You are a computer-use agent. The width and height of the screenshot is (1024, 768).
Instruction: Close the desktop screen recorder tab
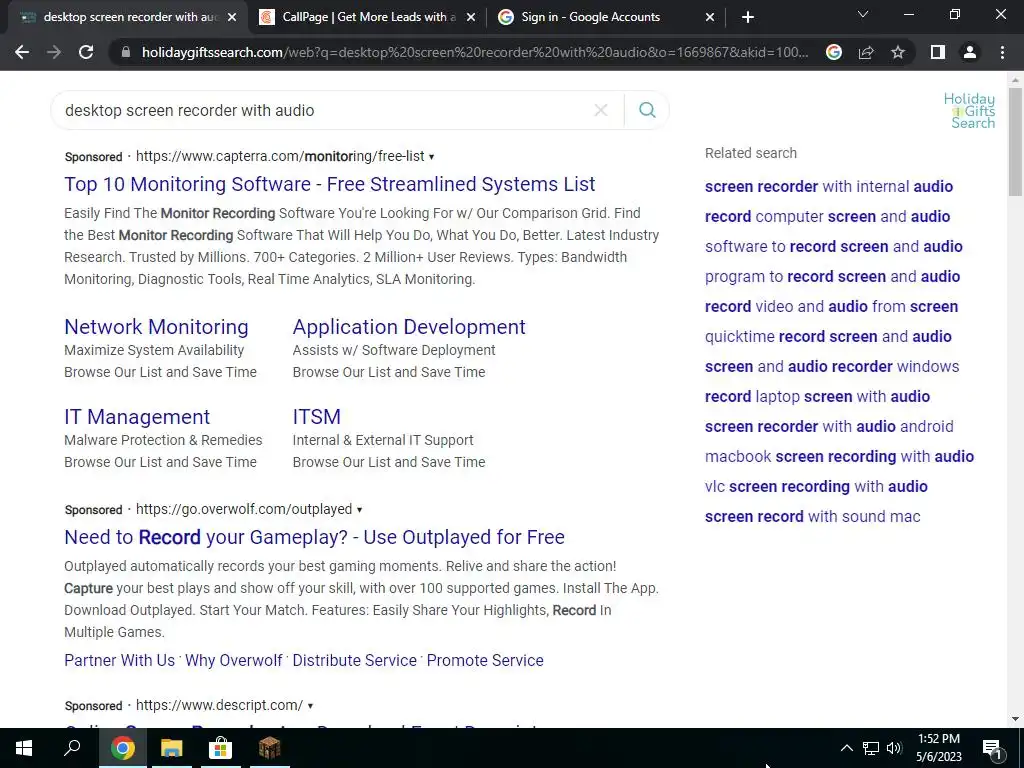tap(232, 17)
